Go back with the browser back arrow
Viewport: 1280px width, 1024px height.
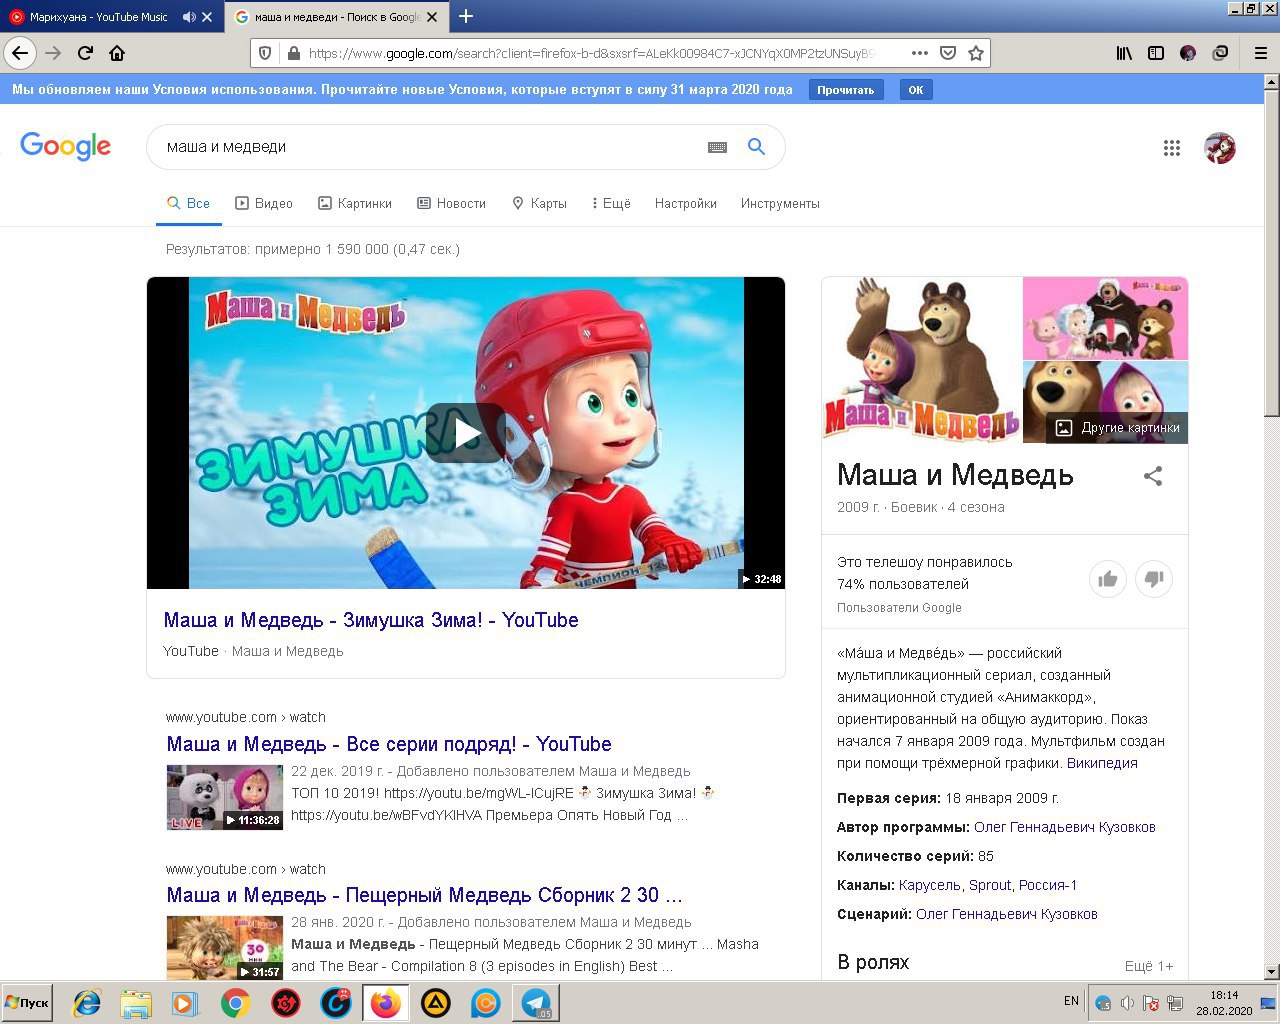tap(20, 54)
